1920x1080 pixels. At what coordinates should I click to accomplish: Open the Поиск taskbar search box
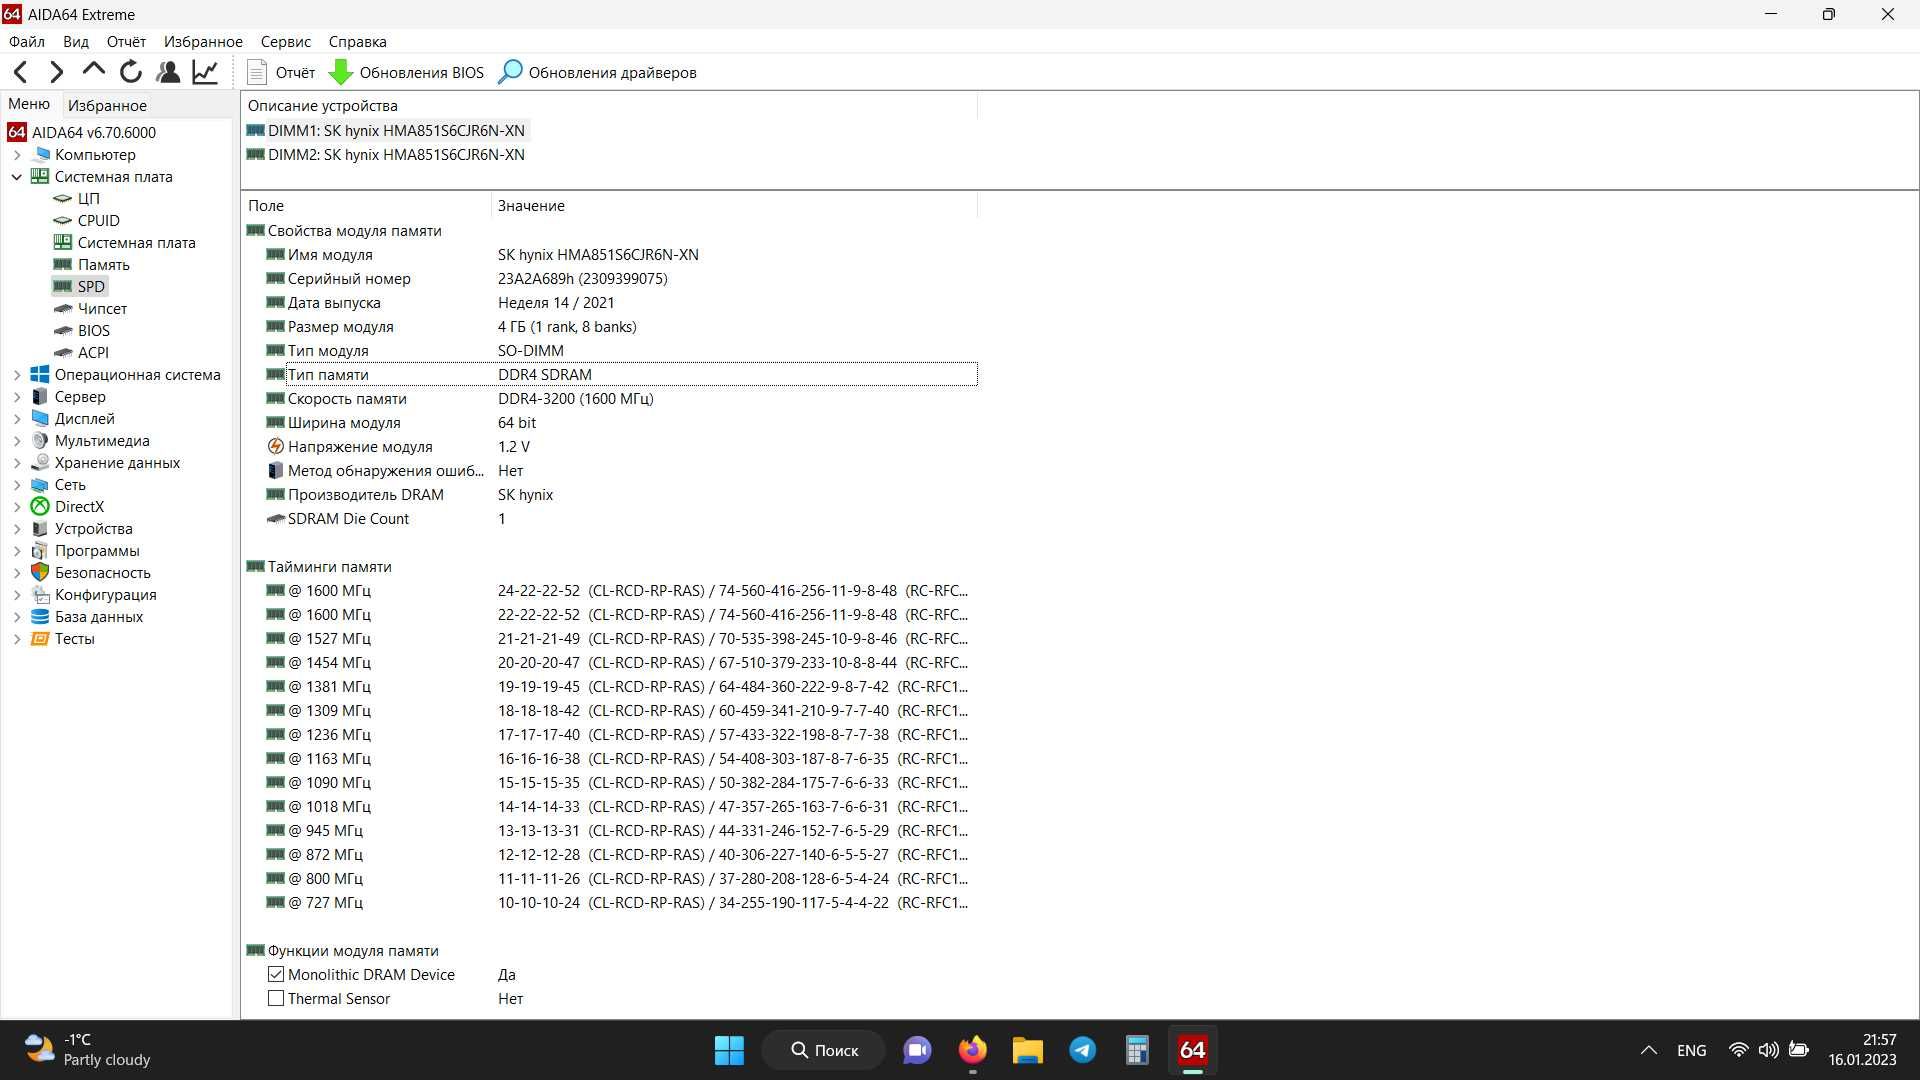point(824,1050)
